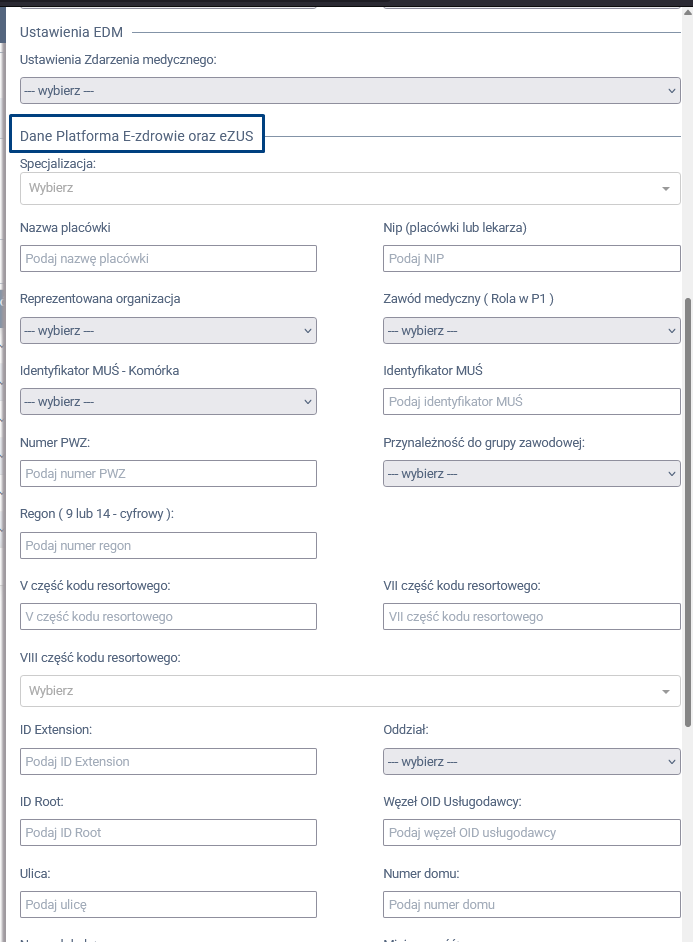Viewport: 693px width, 942px height.
Task: Click the Identyfikator MUŚ text field
Action: pos(531,402)
